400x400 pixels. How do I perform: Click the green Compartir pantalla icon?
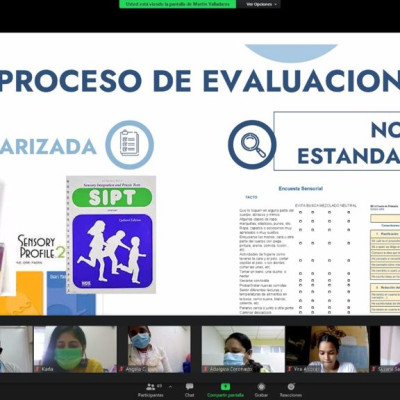pyautogui.click(x=225, y=387)
